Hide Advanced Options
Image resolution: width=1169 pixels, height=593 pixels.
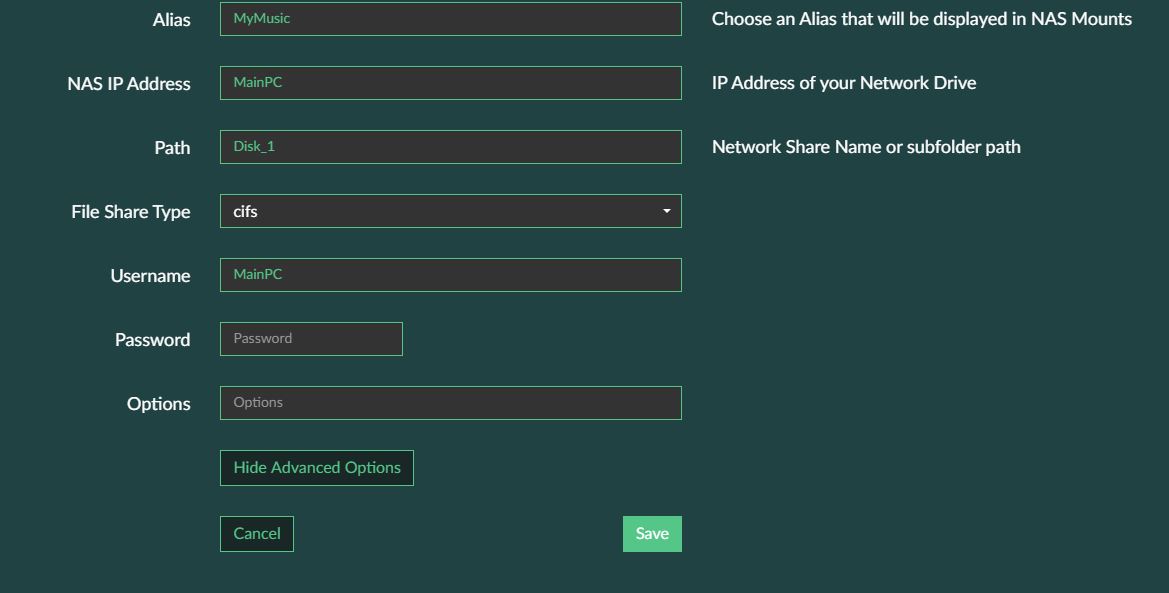point(316,468)
